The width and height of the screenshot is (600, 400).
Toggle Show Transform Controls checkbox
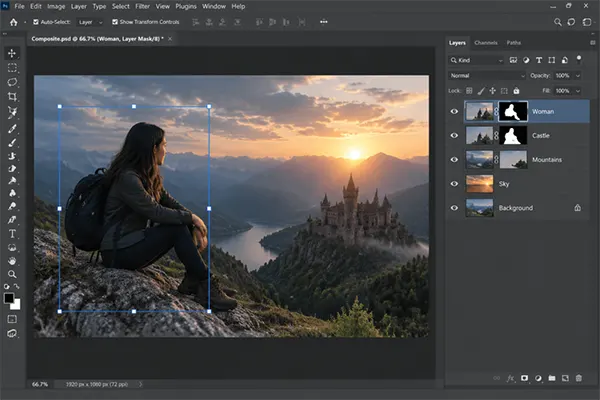pyautogui.click(x=115, y=22)
